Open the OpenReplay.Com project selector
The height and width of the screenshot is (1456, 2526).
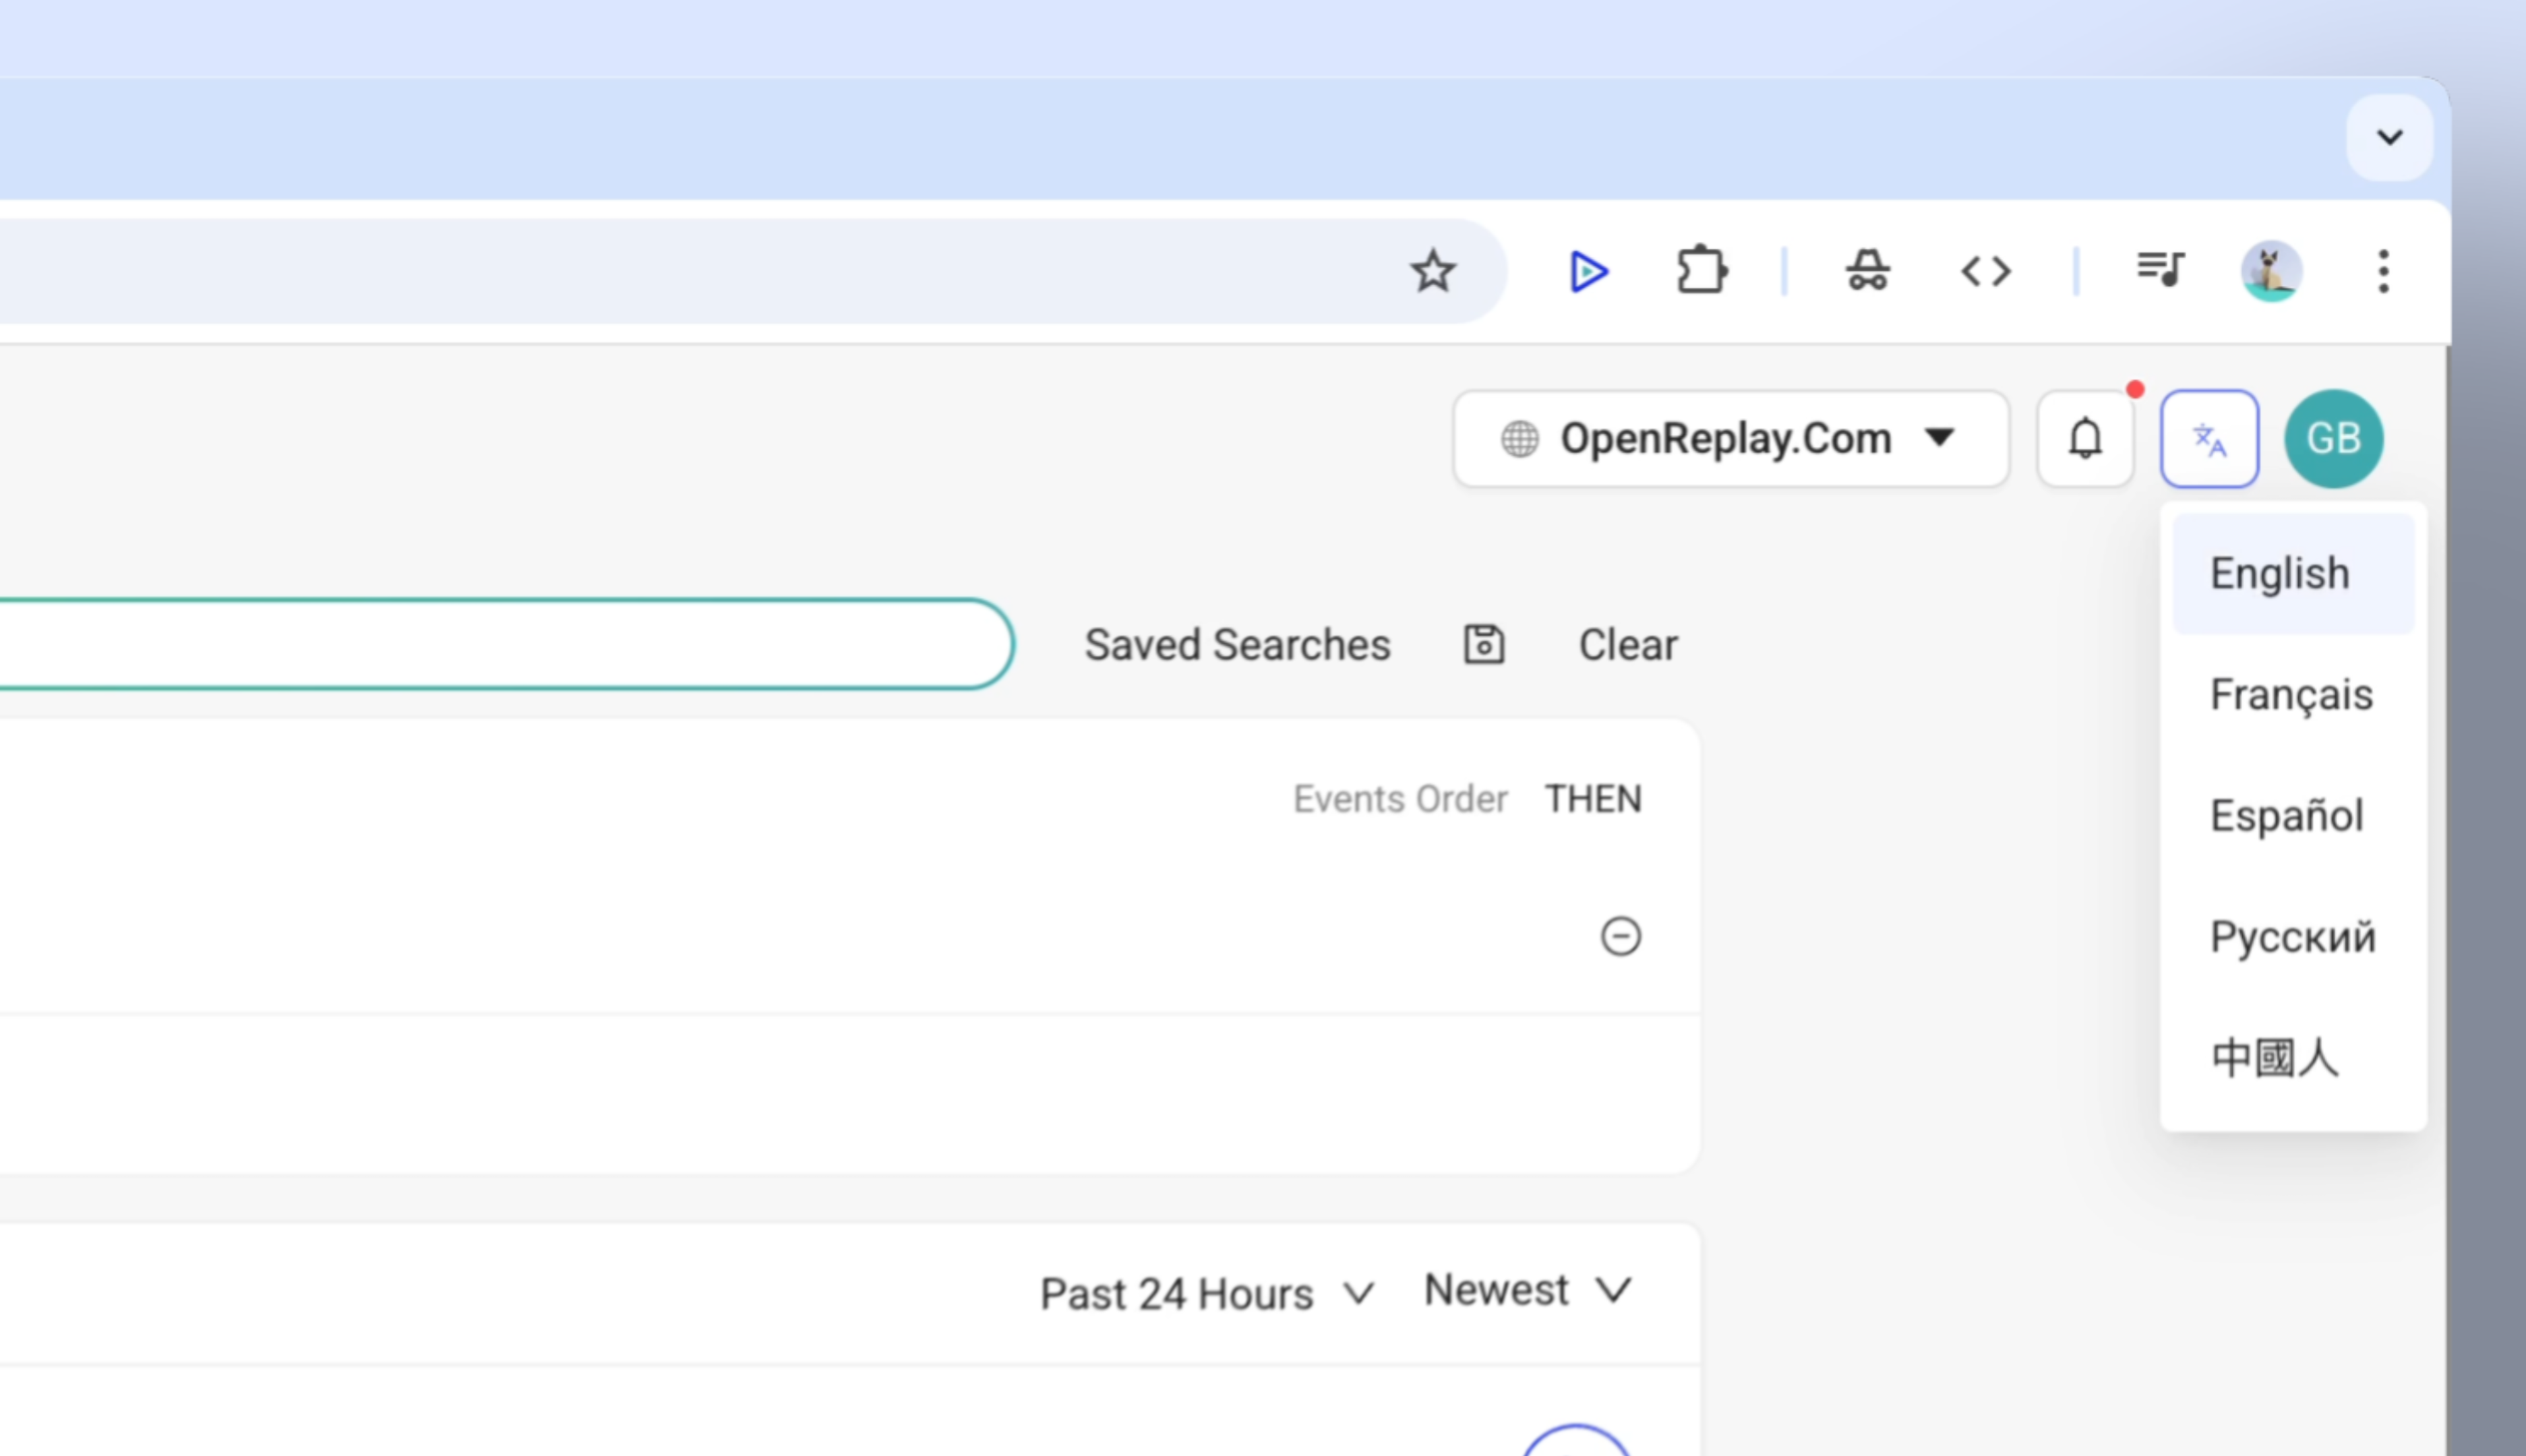click(1731, 439)
